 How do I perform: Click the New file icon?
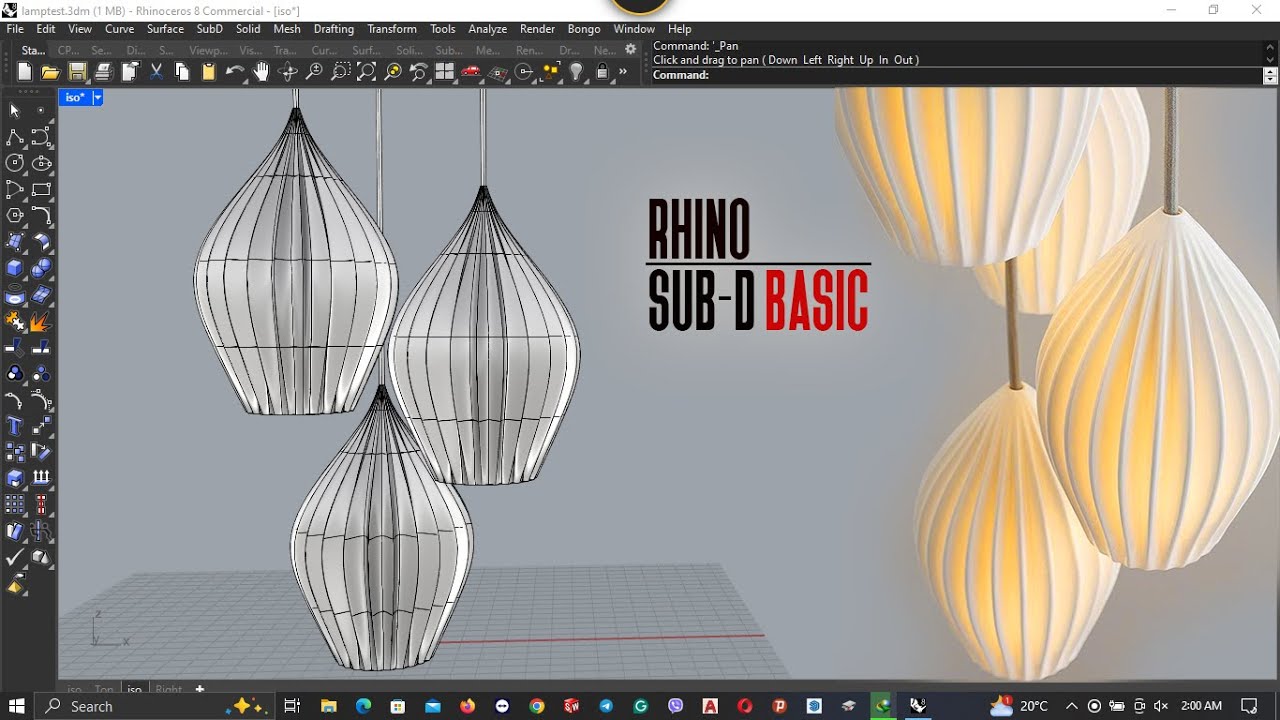point(25,72)
